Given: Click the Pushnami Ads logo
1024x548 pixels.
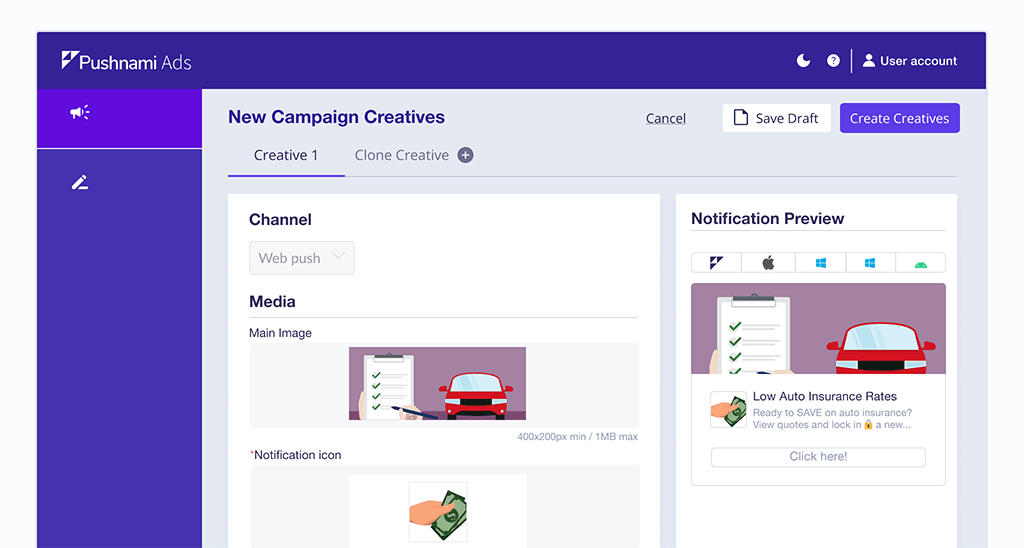Looking at the screenshot, I should [126, 61].
